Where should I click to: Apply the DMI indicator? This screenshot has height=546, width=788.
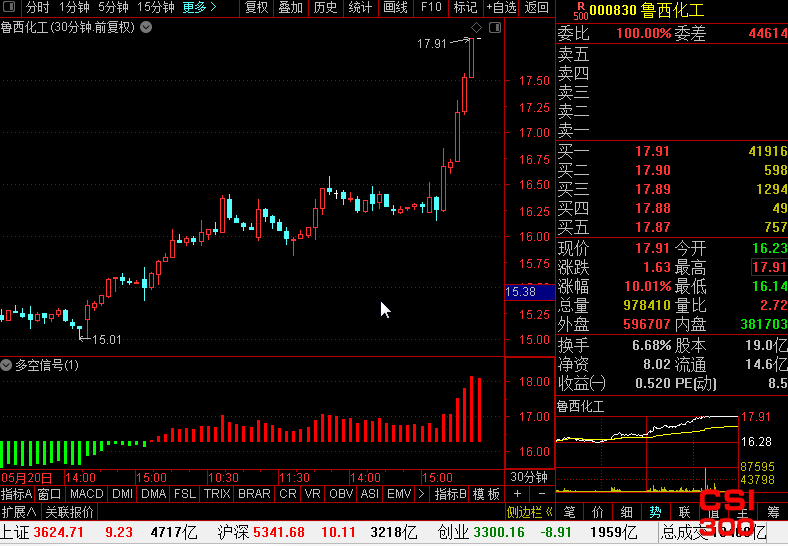point(123,494)
